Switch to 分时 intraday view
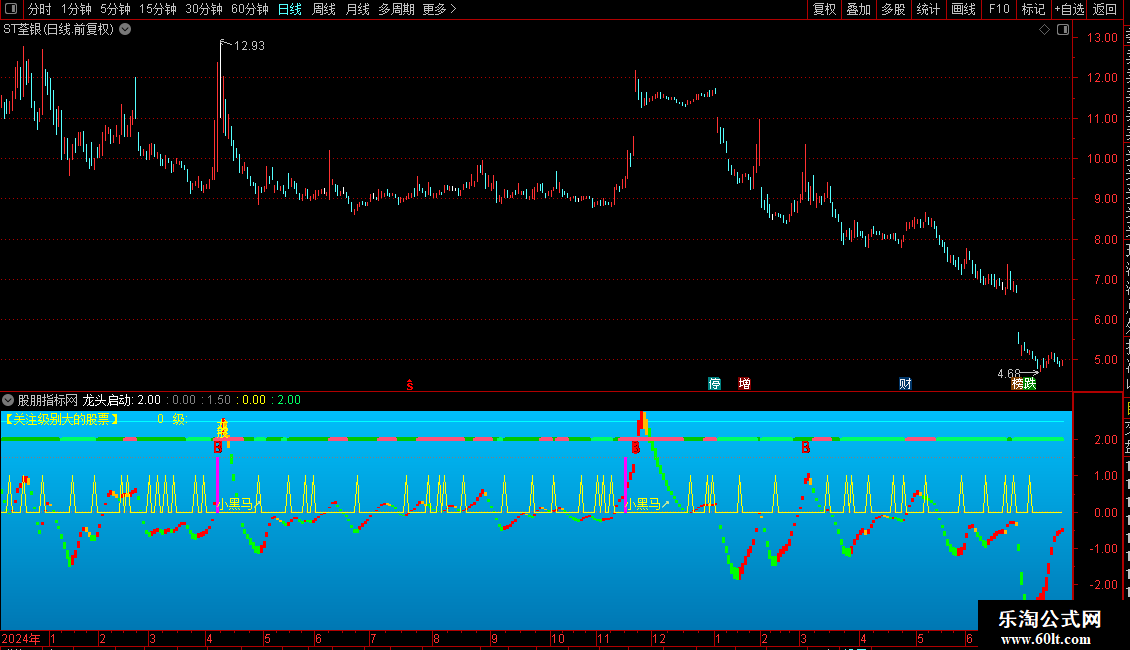 point(40,9)
